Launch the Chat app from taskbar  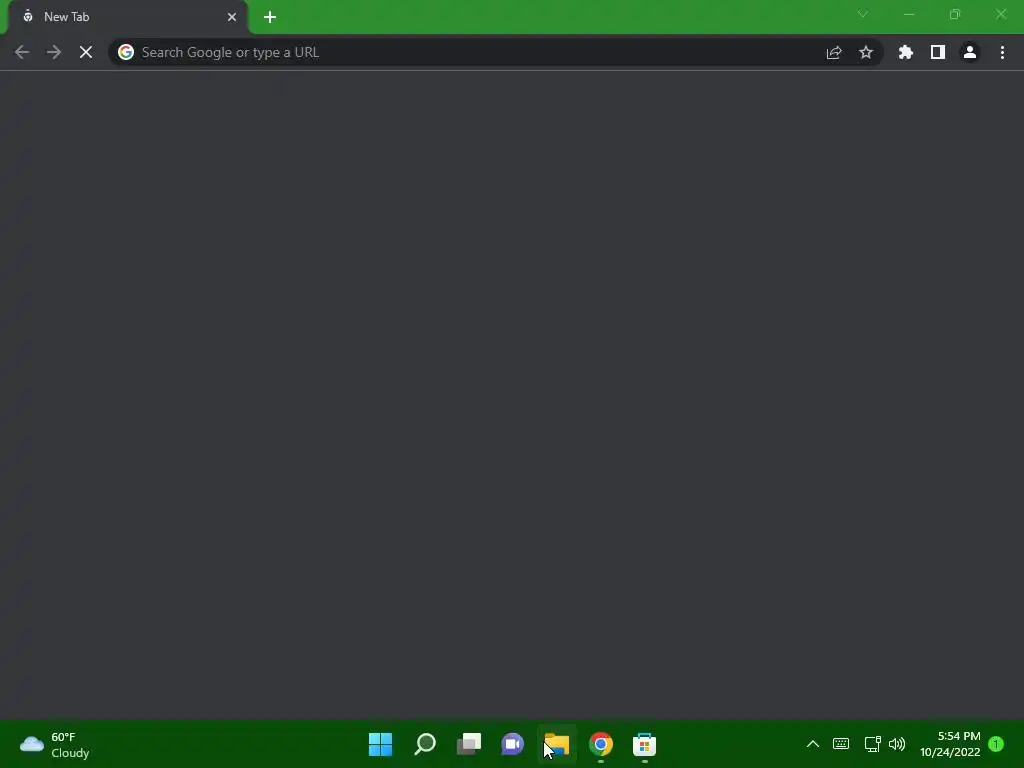[x=513, y=744]
